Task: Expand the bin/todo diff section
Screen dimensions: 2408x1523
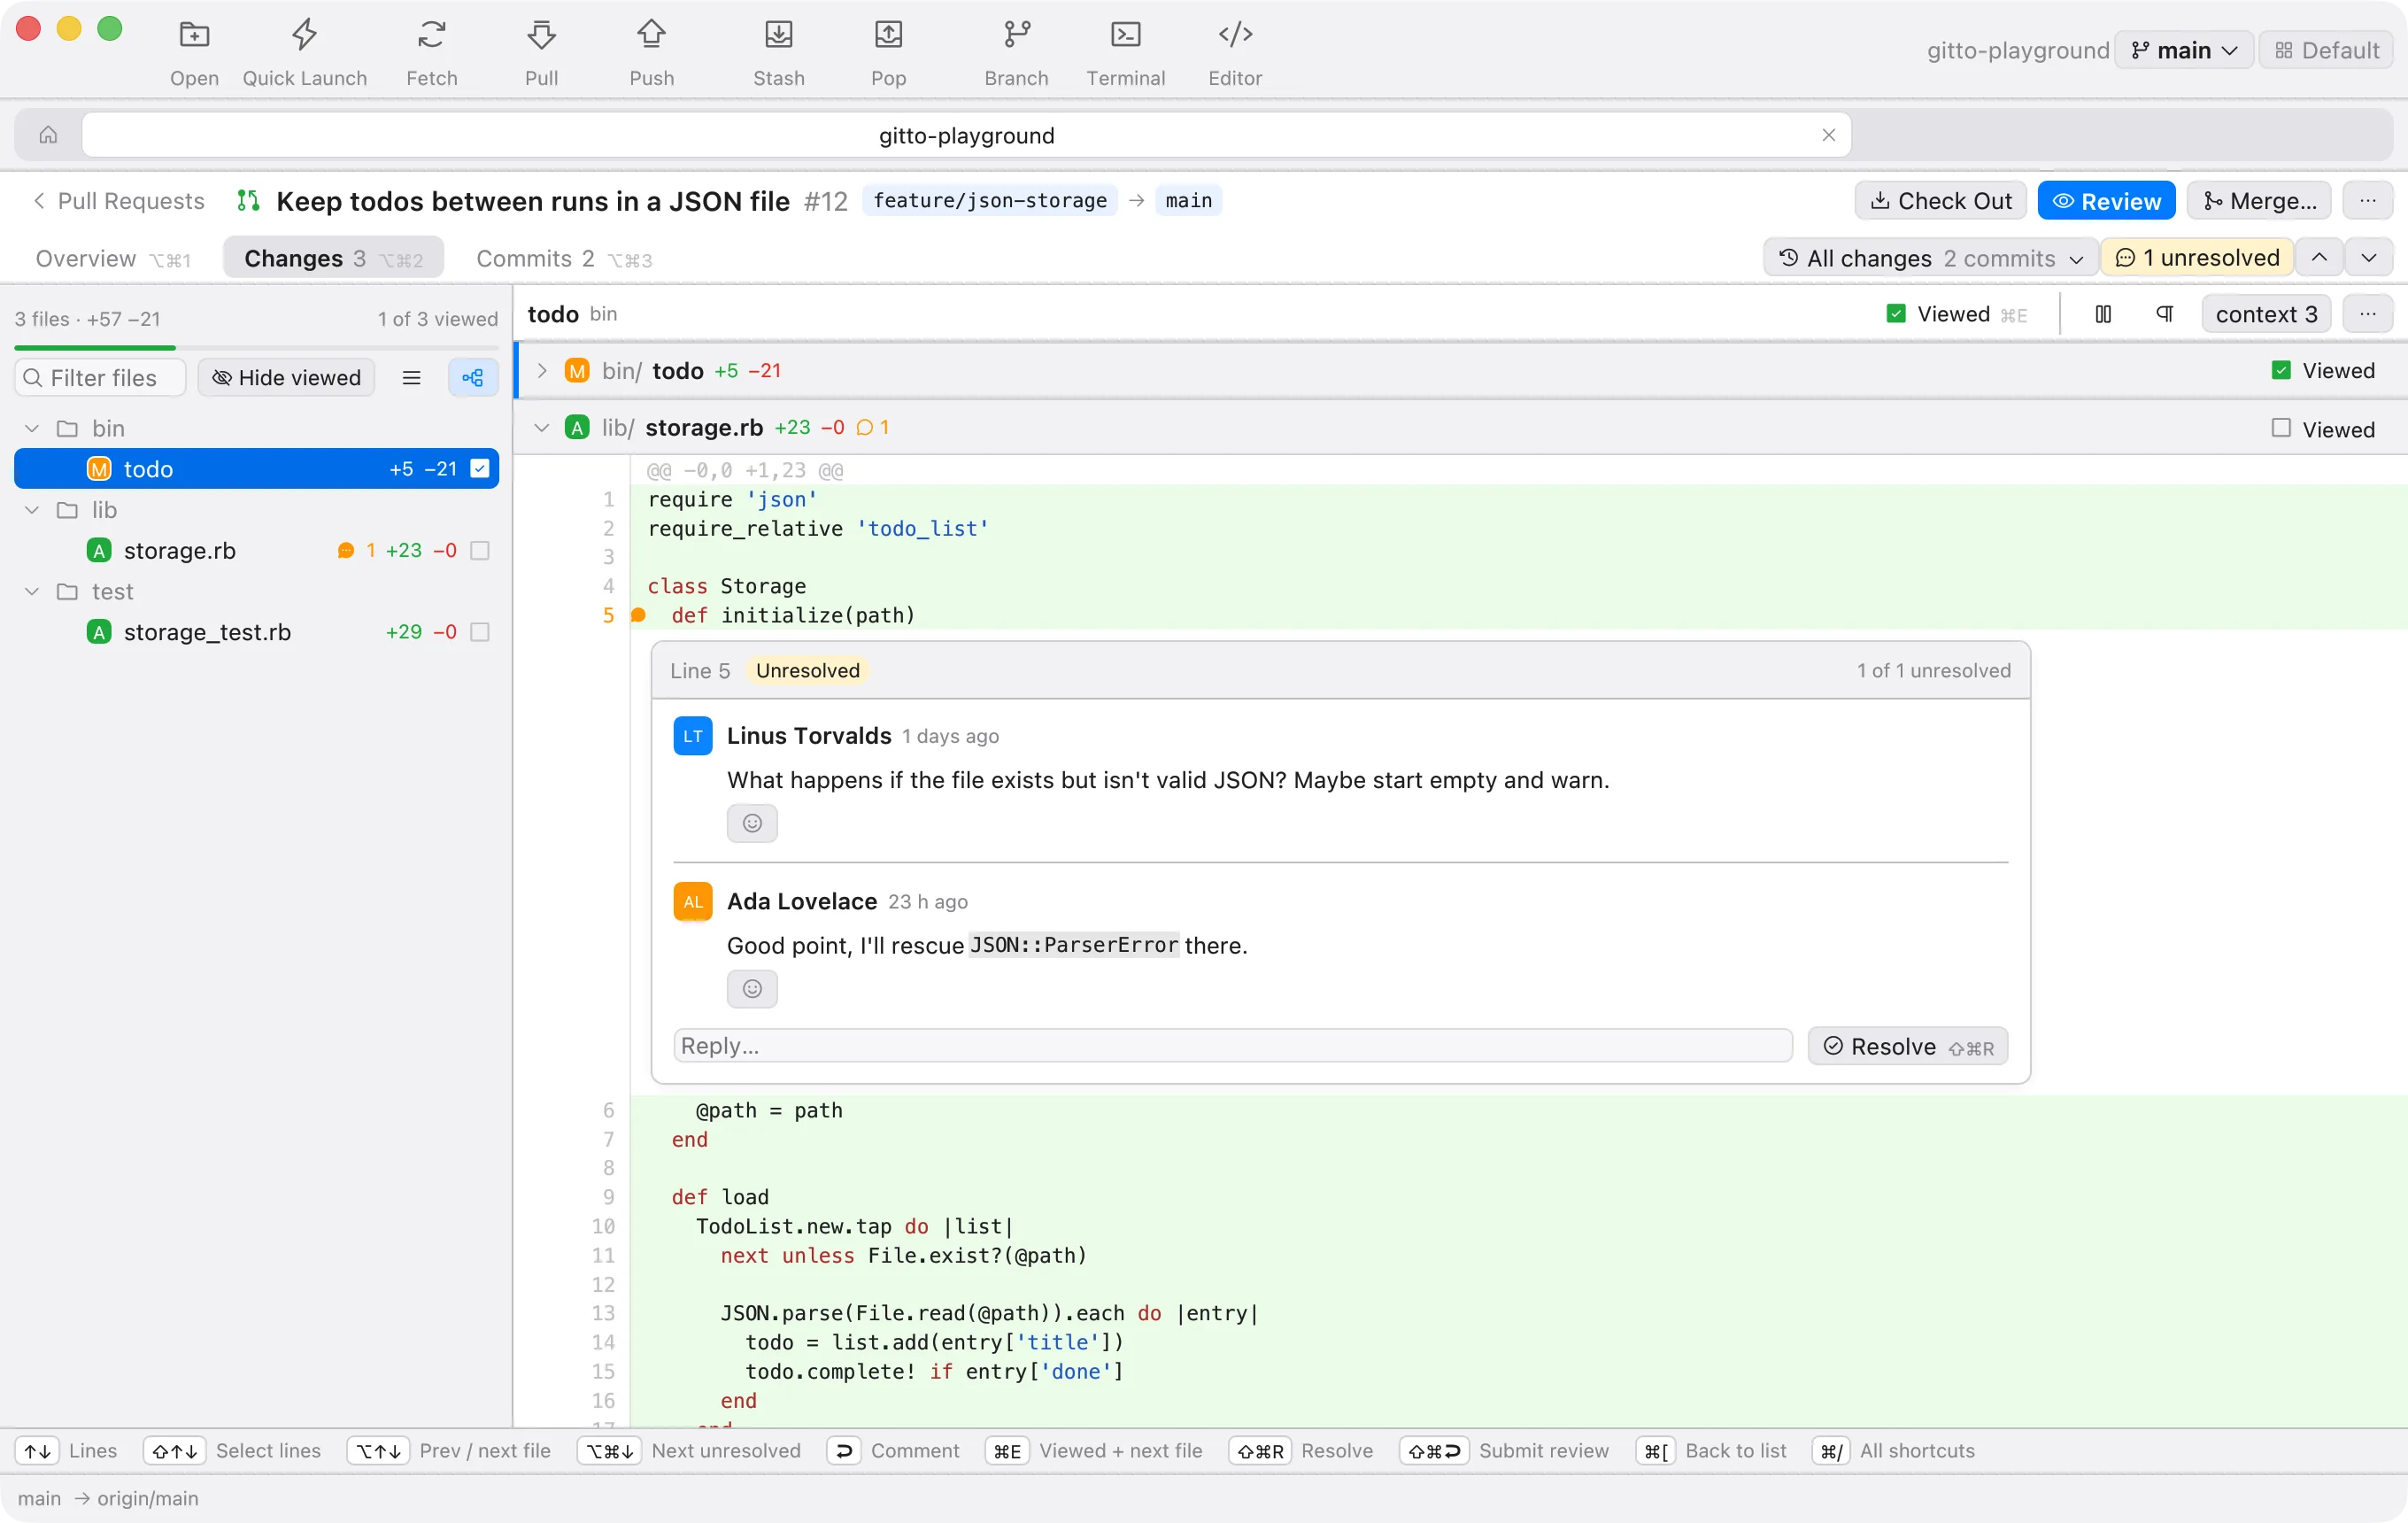Action: tap(542, 371)
